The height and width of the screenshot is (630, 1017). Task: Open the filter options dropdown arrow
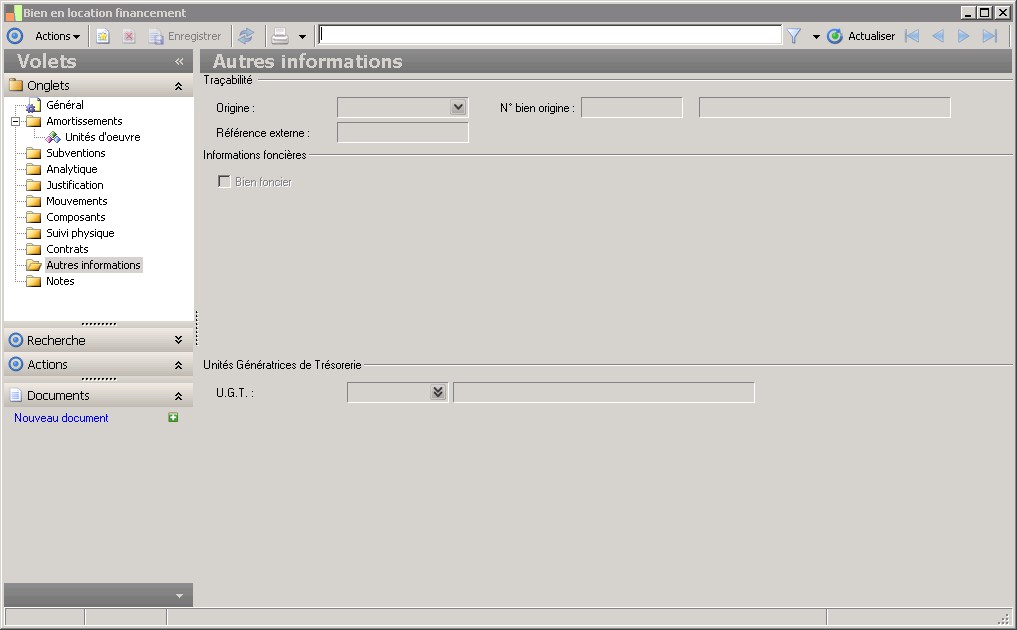[x=816, y=37]
